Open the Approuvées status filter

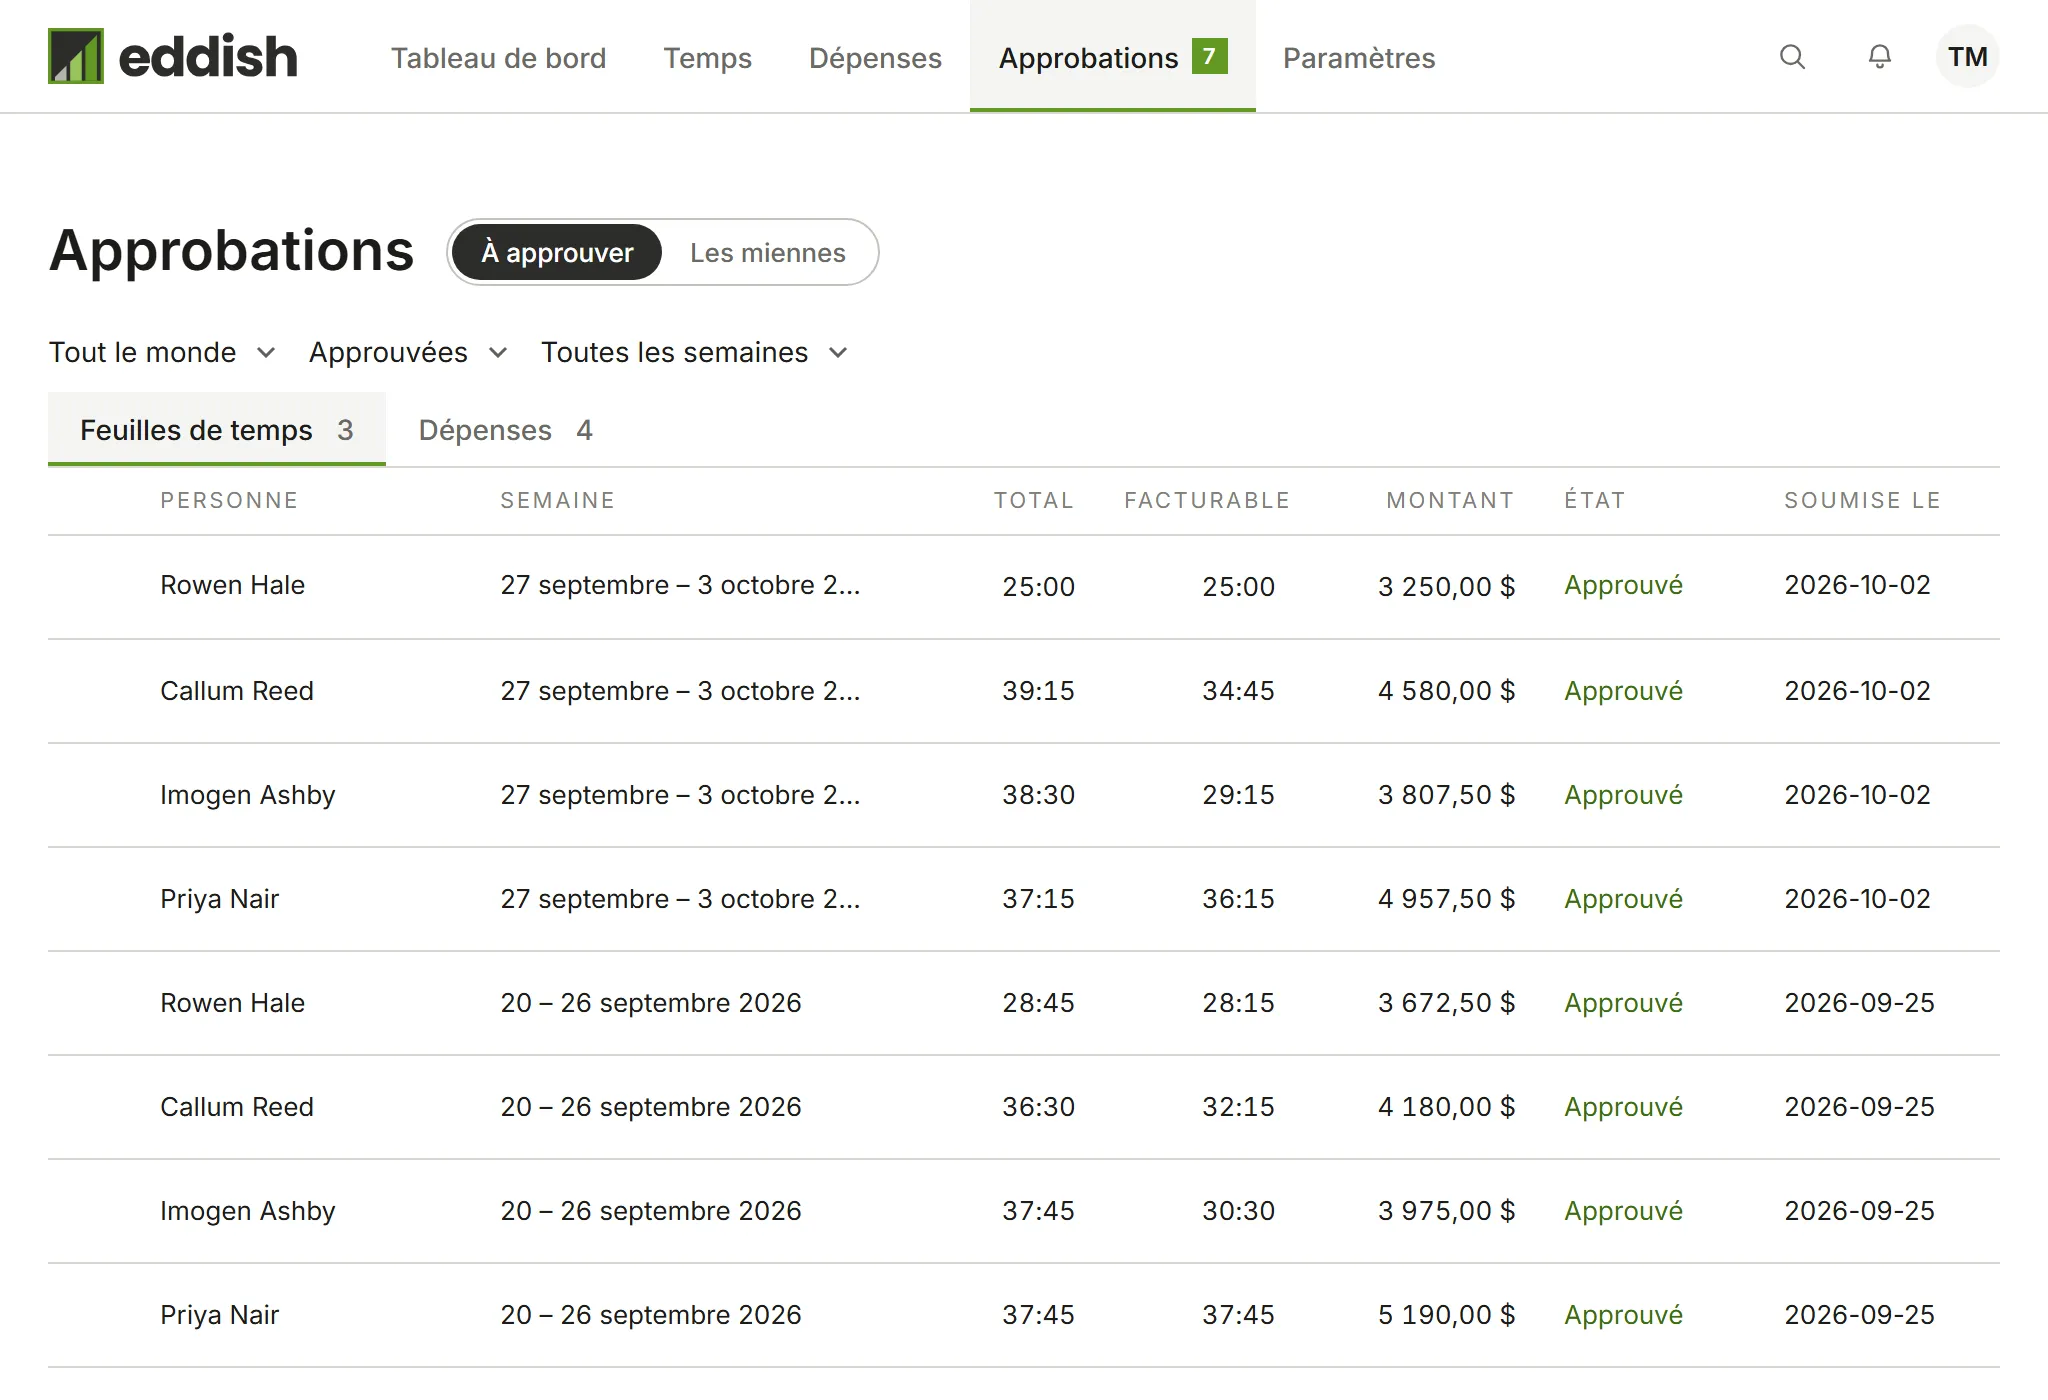[x=408, y=352]
